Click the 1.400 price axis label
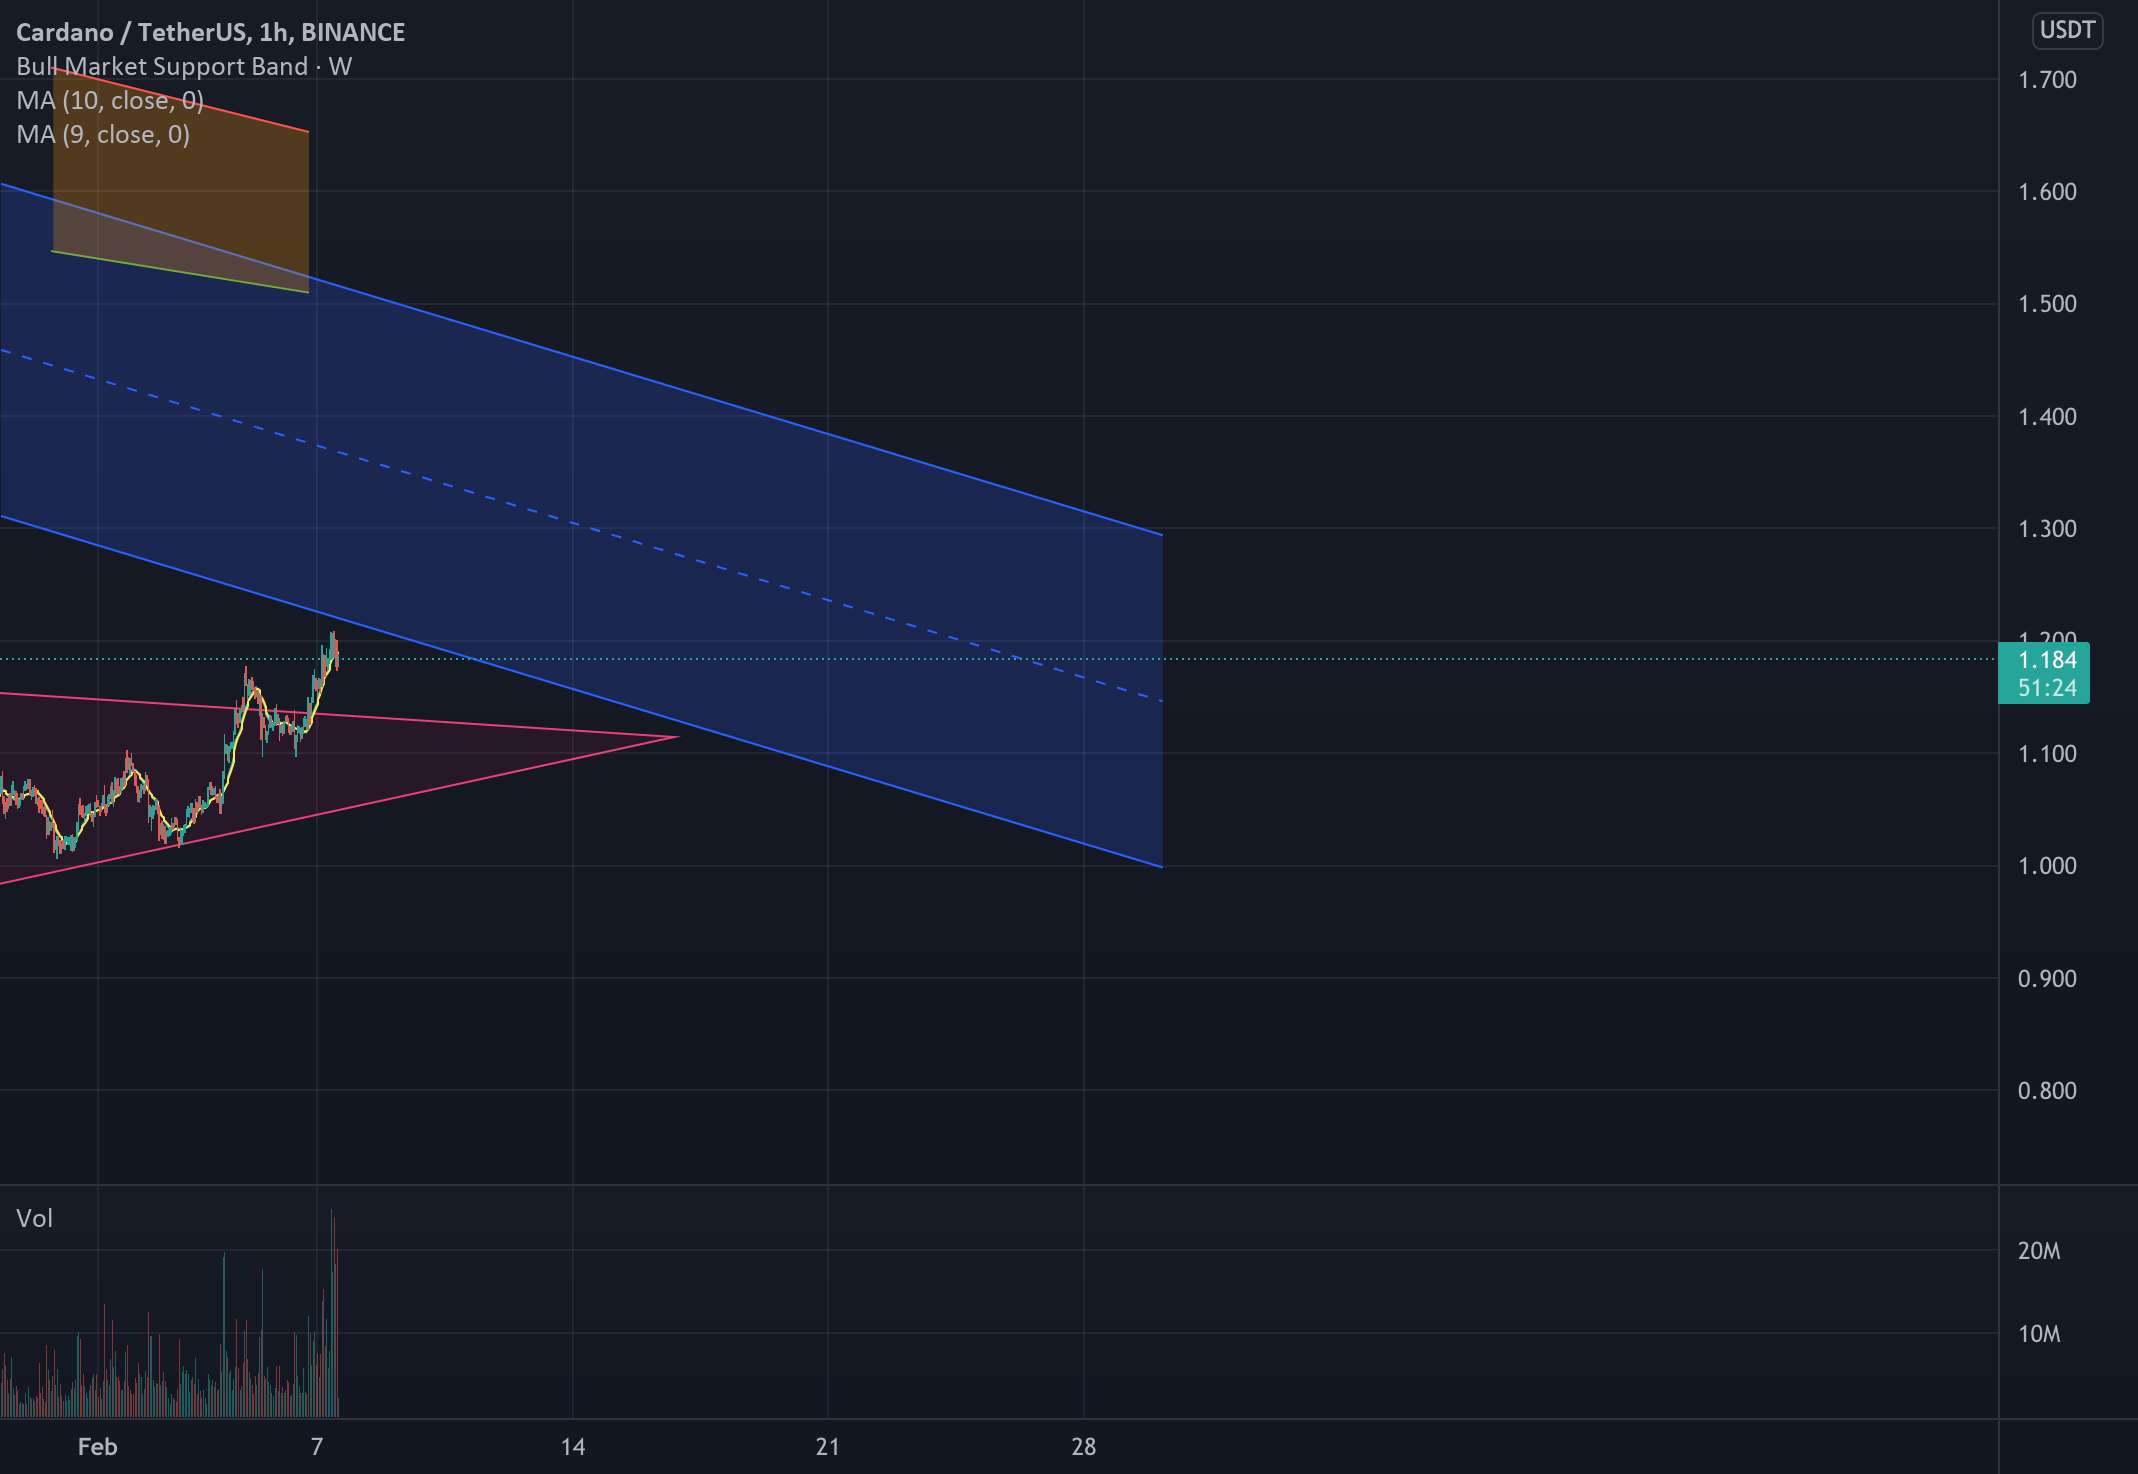 [2046, 416]
